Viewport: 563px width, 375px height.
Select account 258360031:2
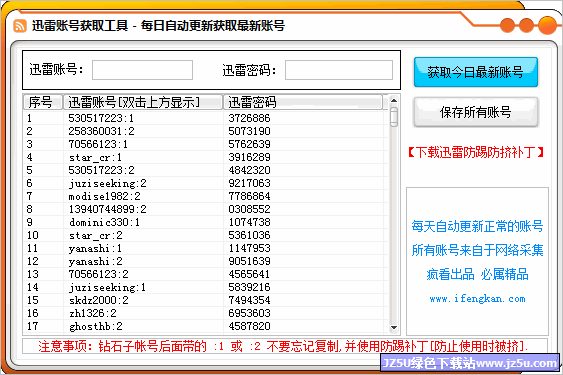coord(101,131)
